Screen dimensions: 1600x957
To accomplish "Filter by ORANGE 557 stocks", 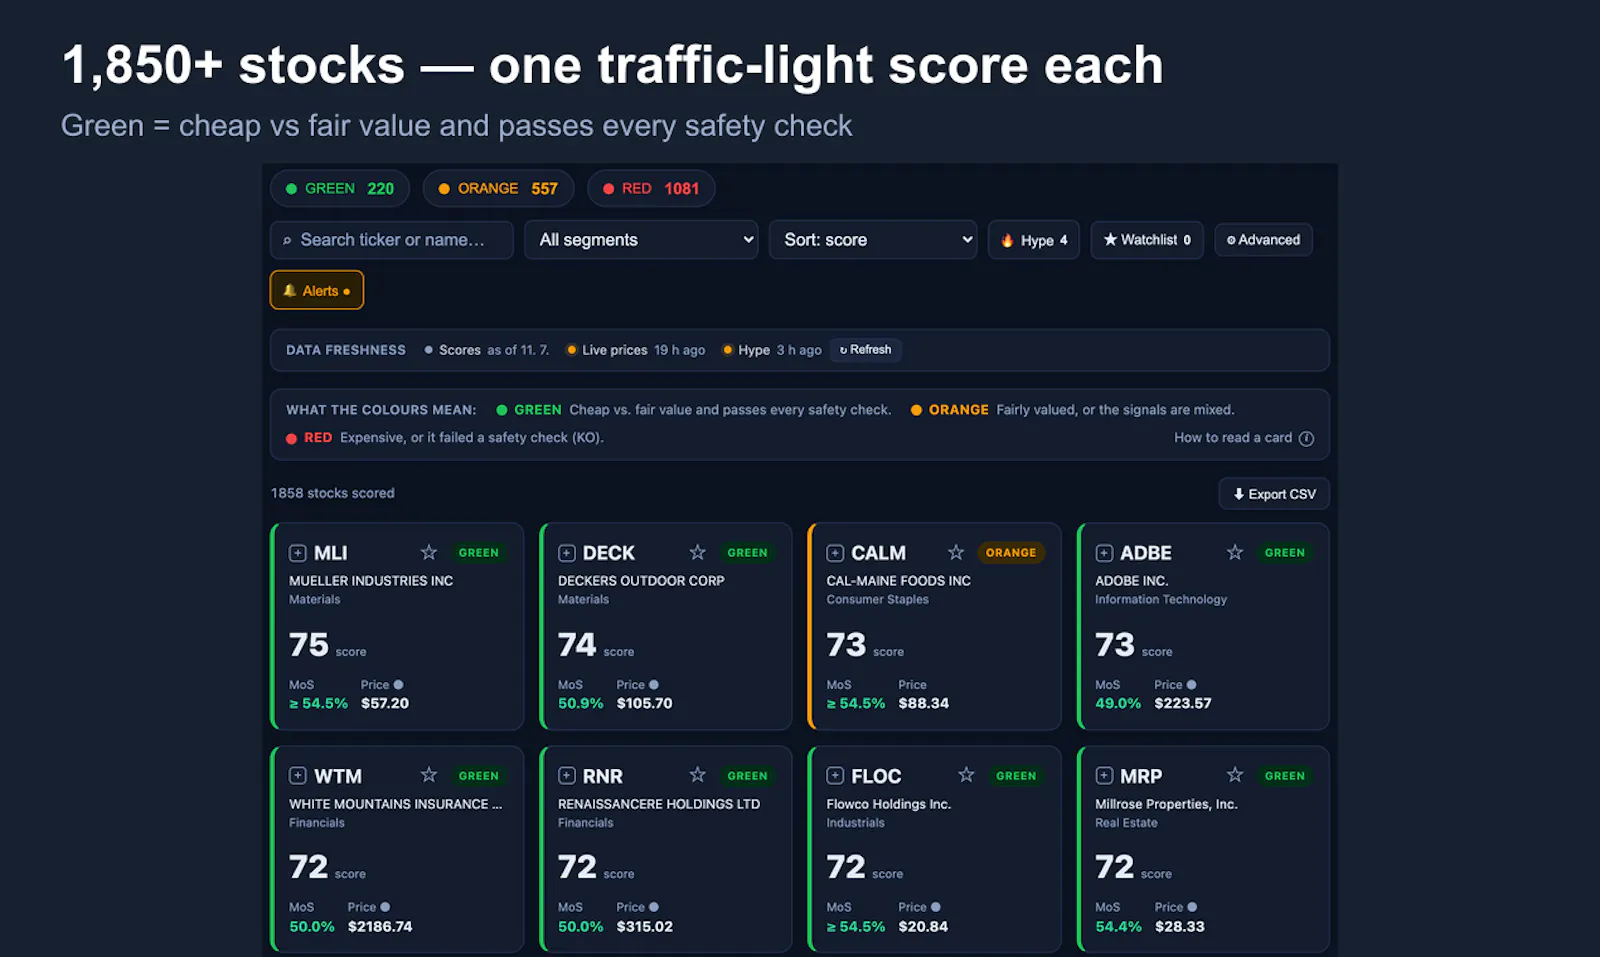I will (498, 188).
